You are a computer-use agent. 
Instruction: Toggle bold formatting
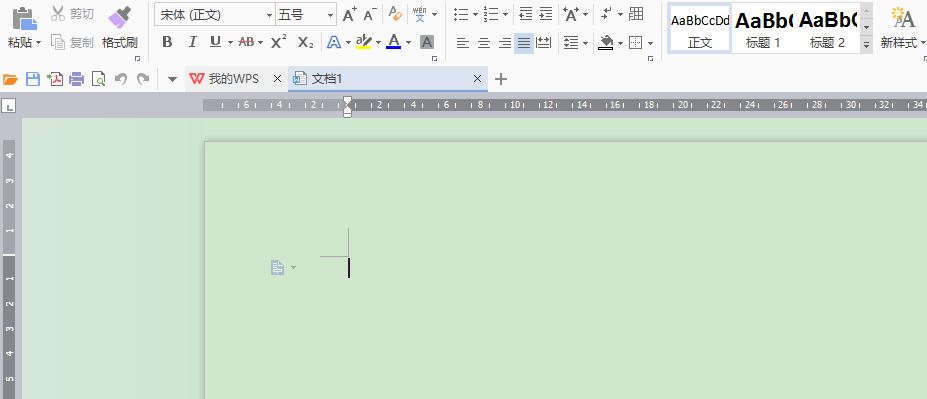pyautogui.click(x=167, y=42)
